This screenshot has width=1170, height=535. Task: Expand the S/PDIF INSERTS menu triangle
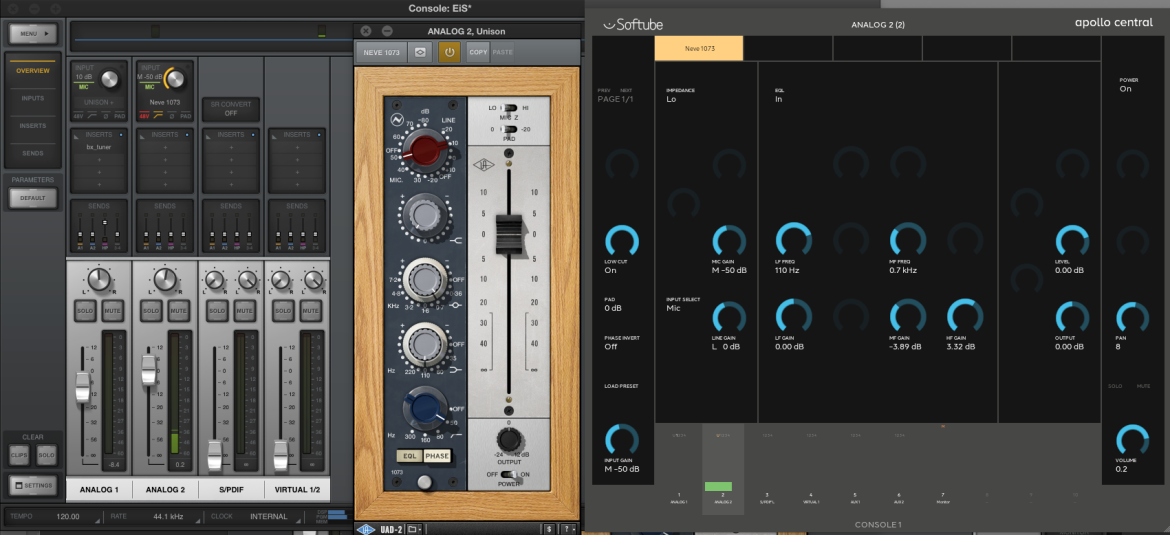tap(208, 135)
